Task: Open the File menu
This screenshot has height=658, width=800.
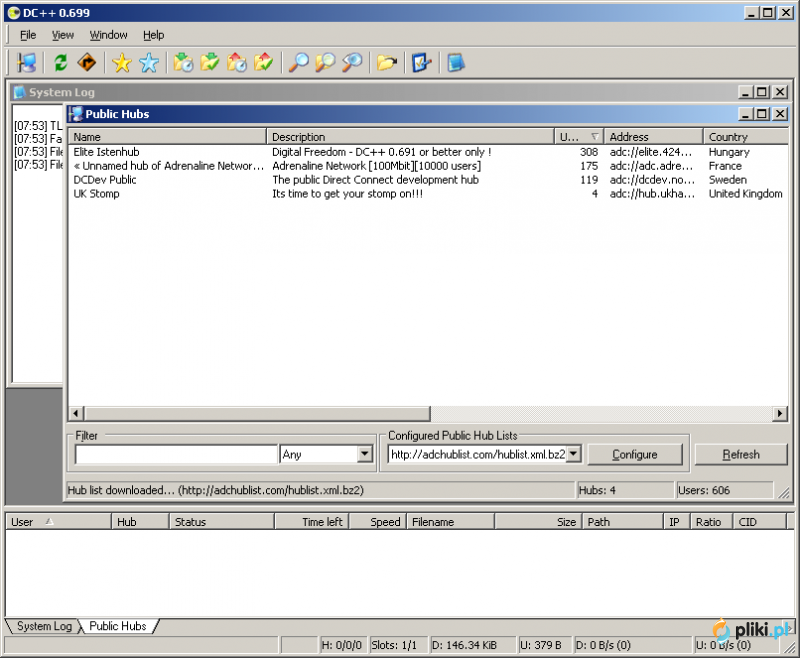Action: coord(28,35)
